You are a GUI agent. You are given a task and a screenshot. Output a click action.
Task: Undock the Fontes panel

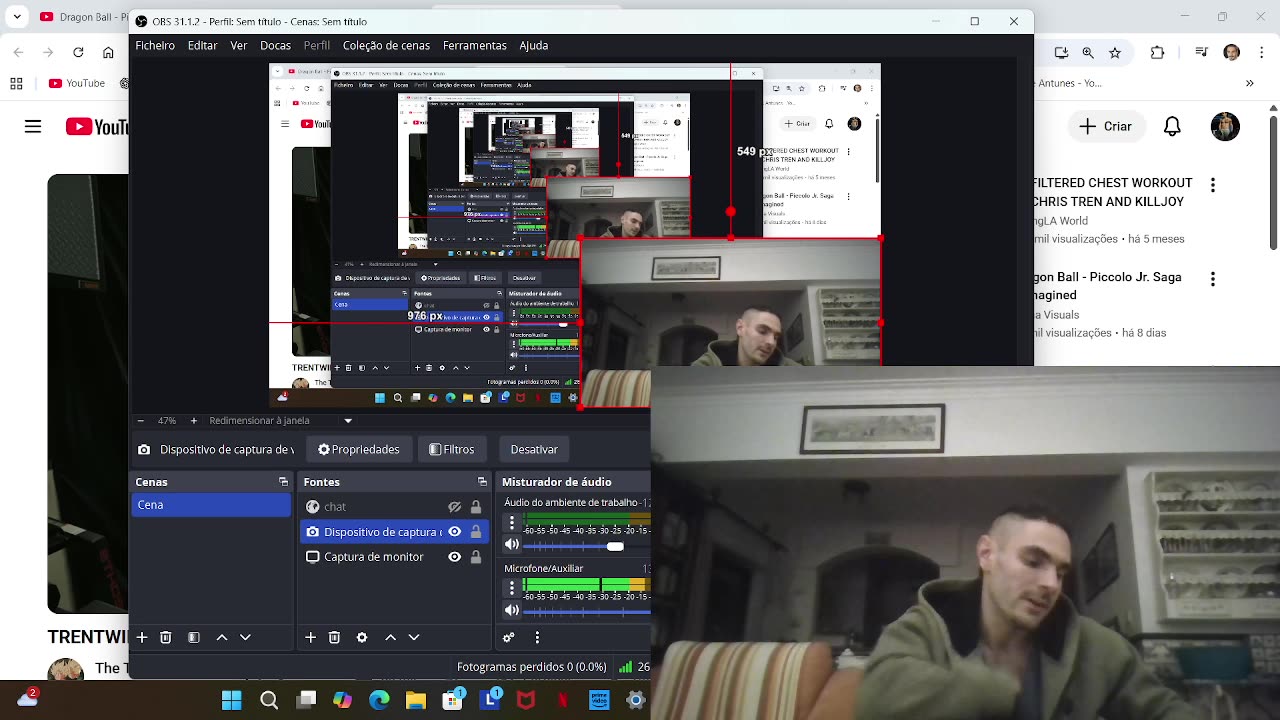coord(482,482)
